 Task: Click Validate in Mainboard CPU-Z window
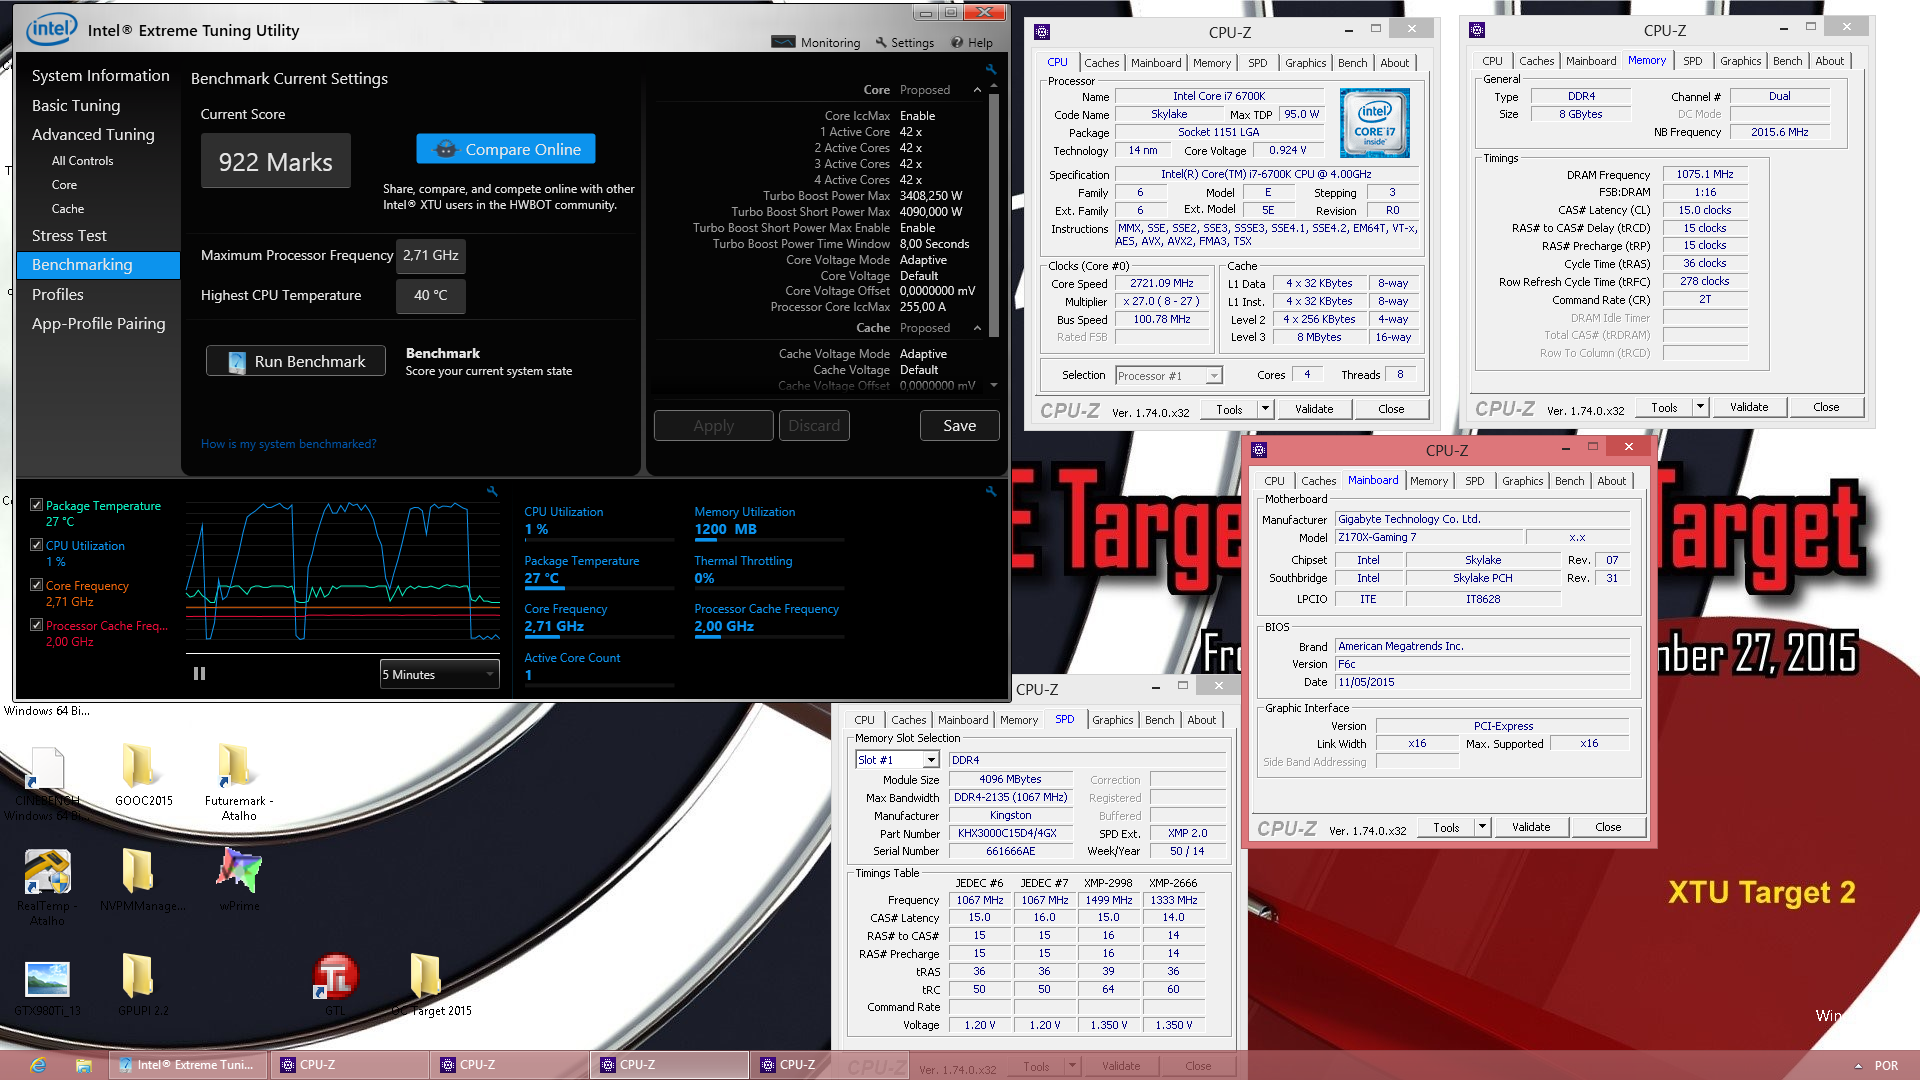(x=1531, y=827)
